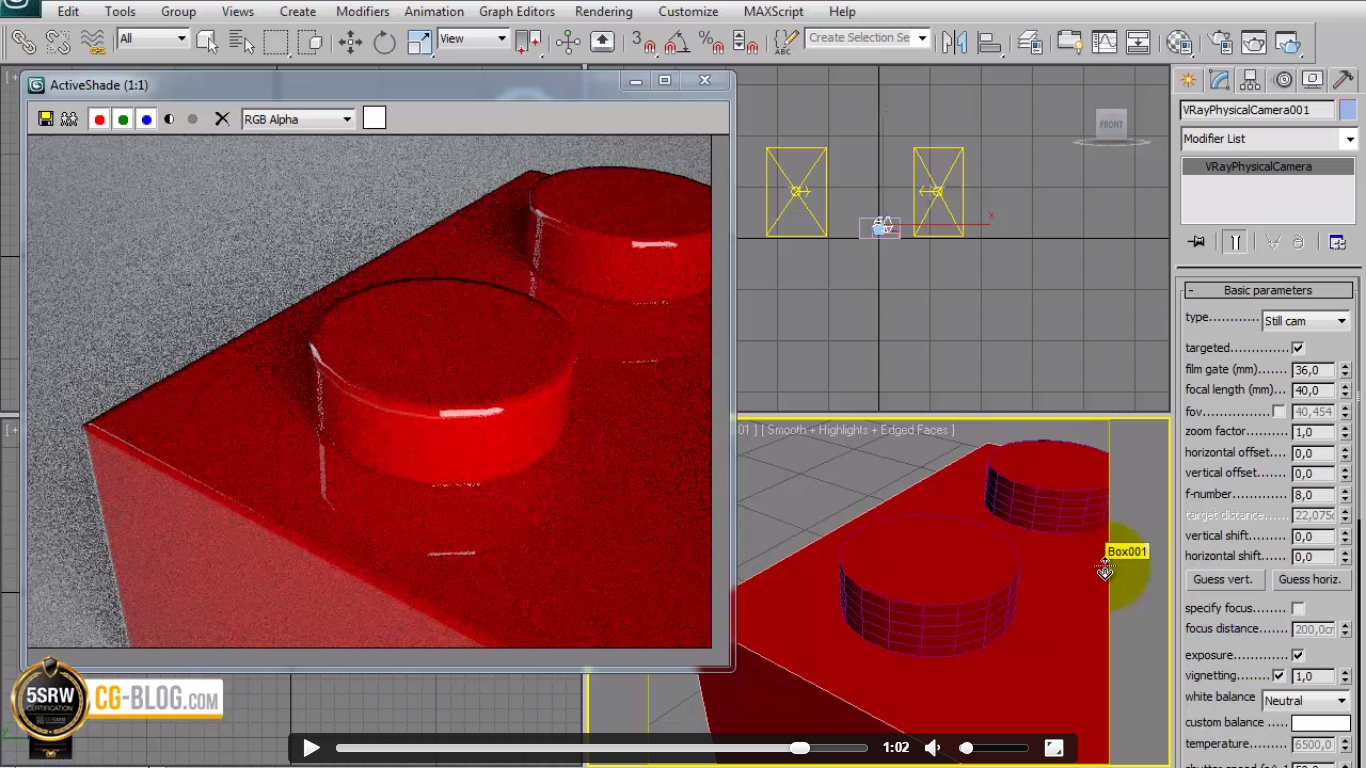Pick the Rectangular Selection Region tool
The height and width of the screenshot is (768, 1366).
[x=276, y=41]
